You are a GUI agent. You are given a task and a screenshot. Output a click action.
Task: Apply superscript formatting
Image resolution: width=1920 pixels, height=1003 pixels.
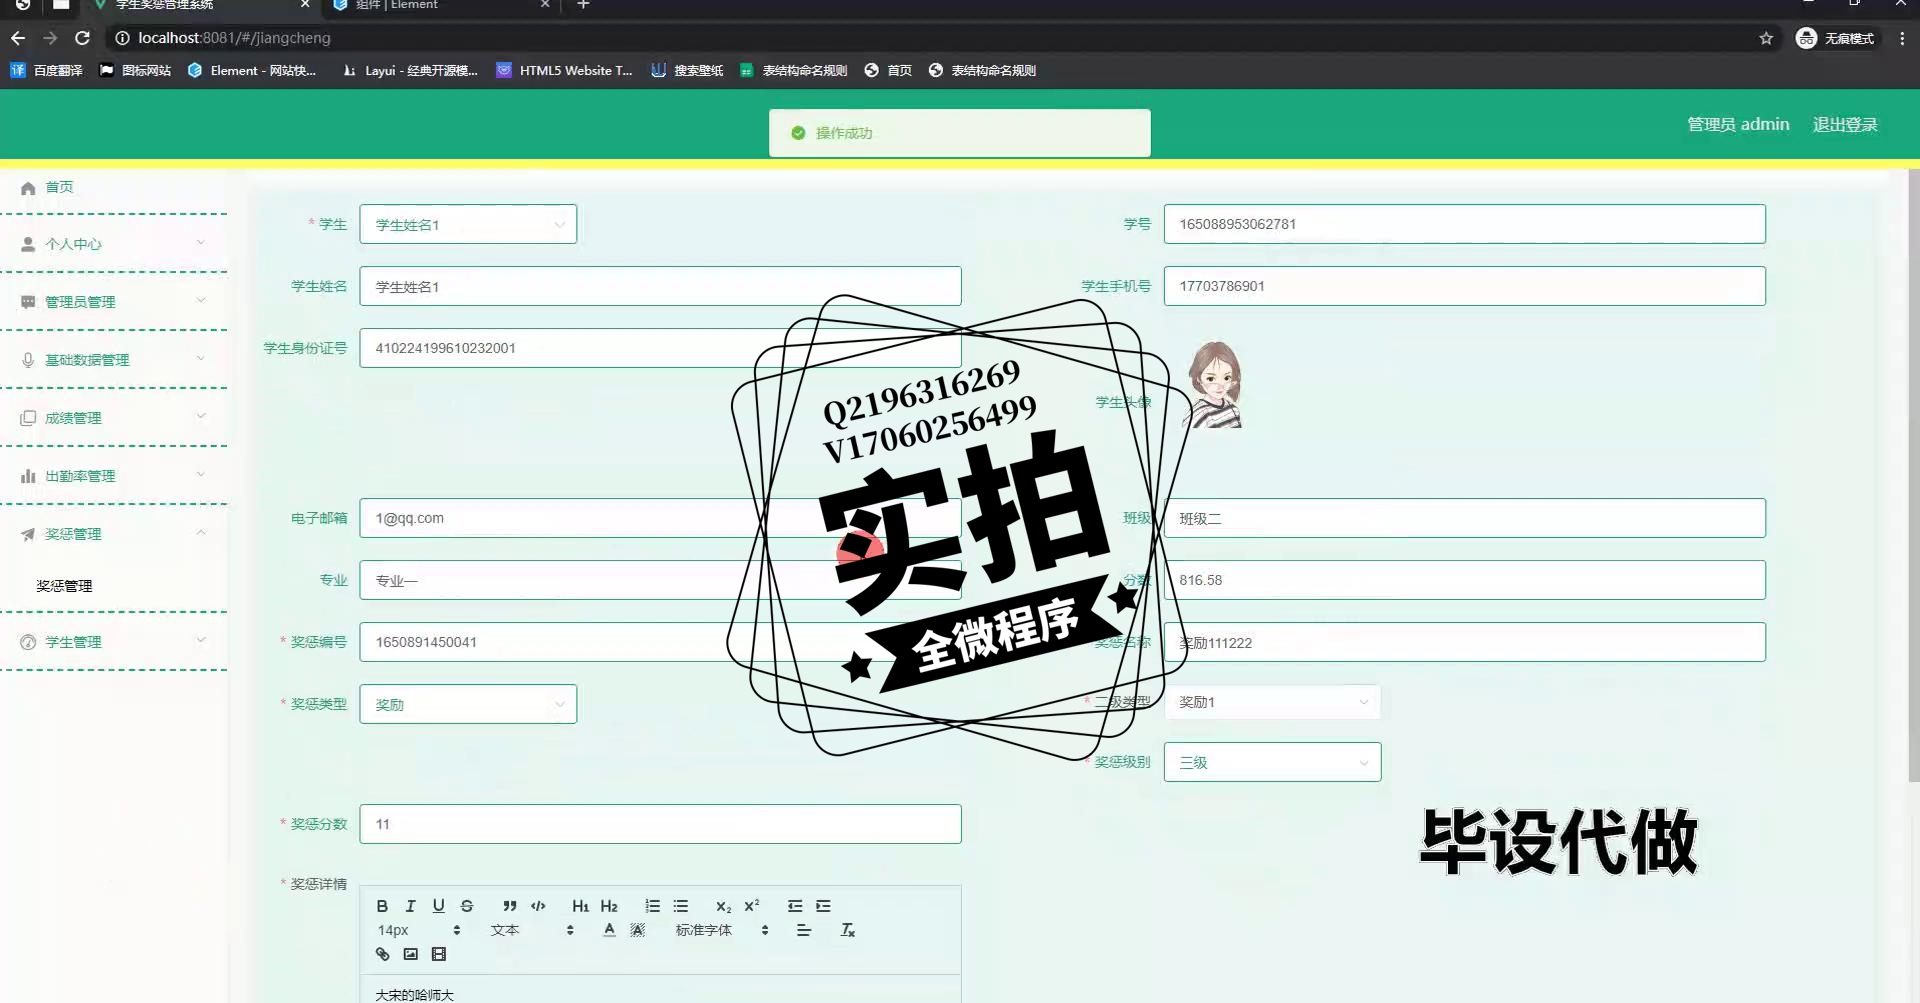tap(752, 906)
